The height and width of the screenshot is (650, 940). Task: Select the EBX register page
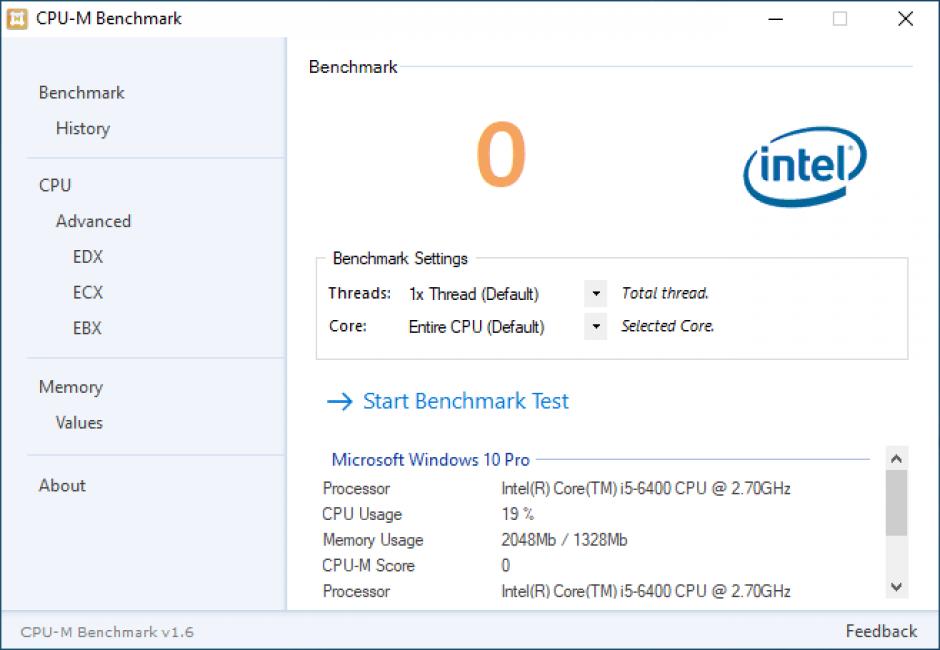pyautogui.click(x=88, y=328)
